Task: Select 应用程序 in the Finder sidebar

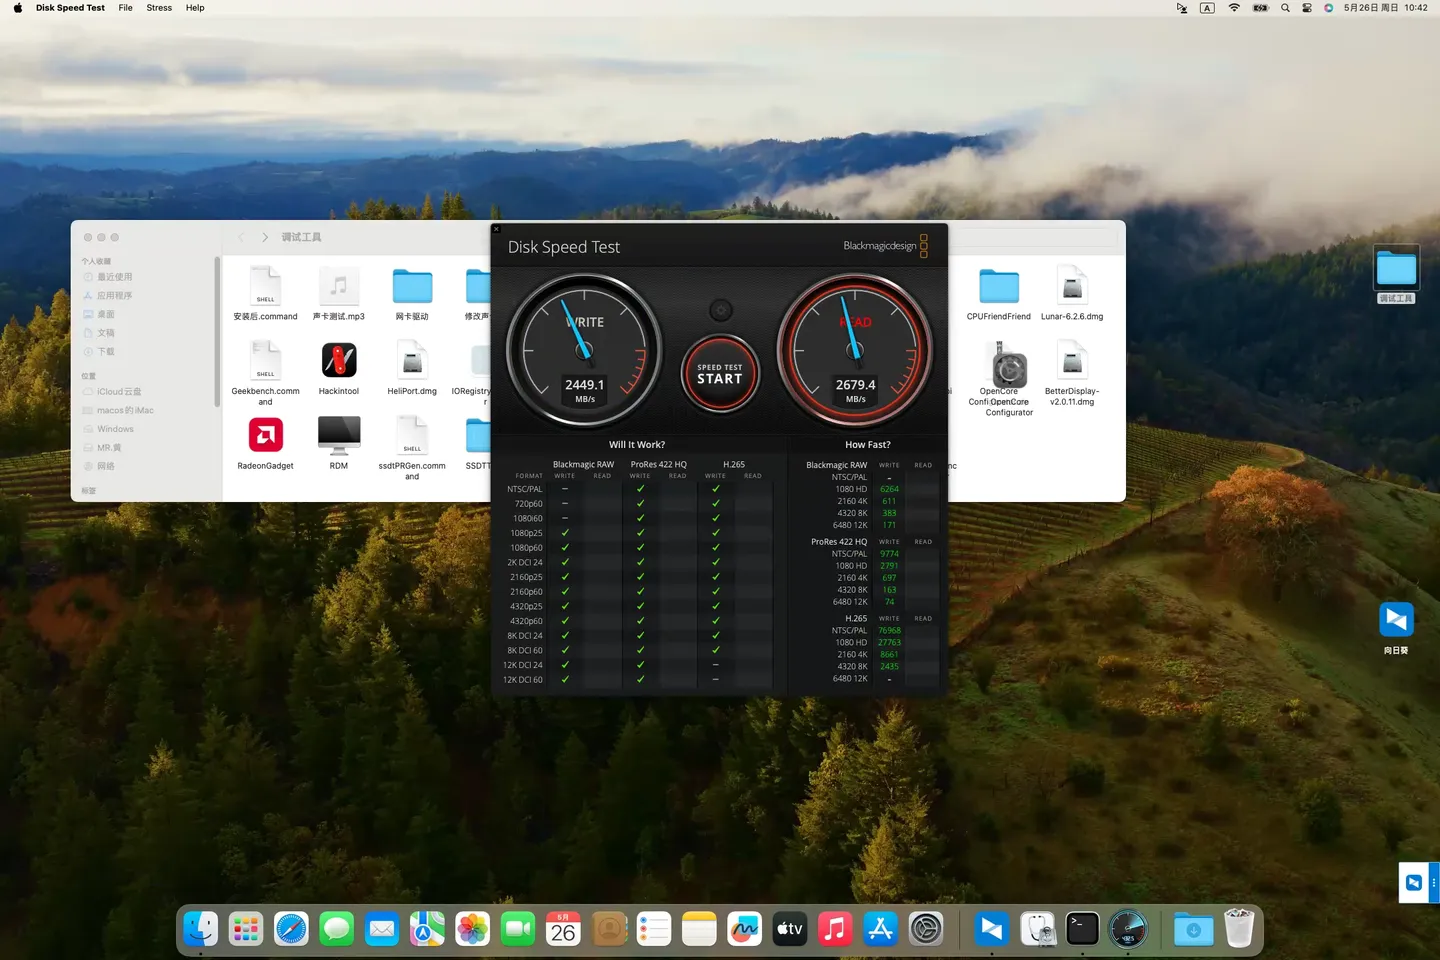Action: click(117, 295)
